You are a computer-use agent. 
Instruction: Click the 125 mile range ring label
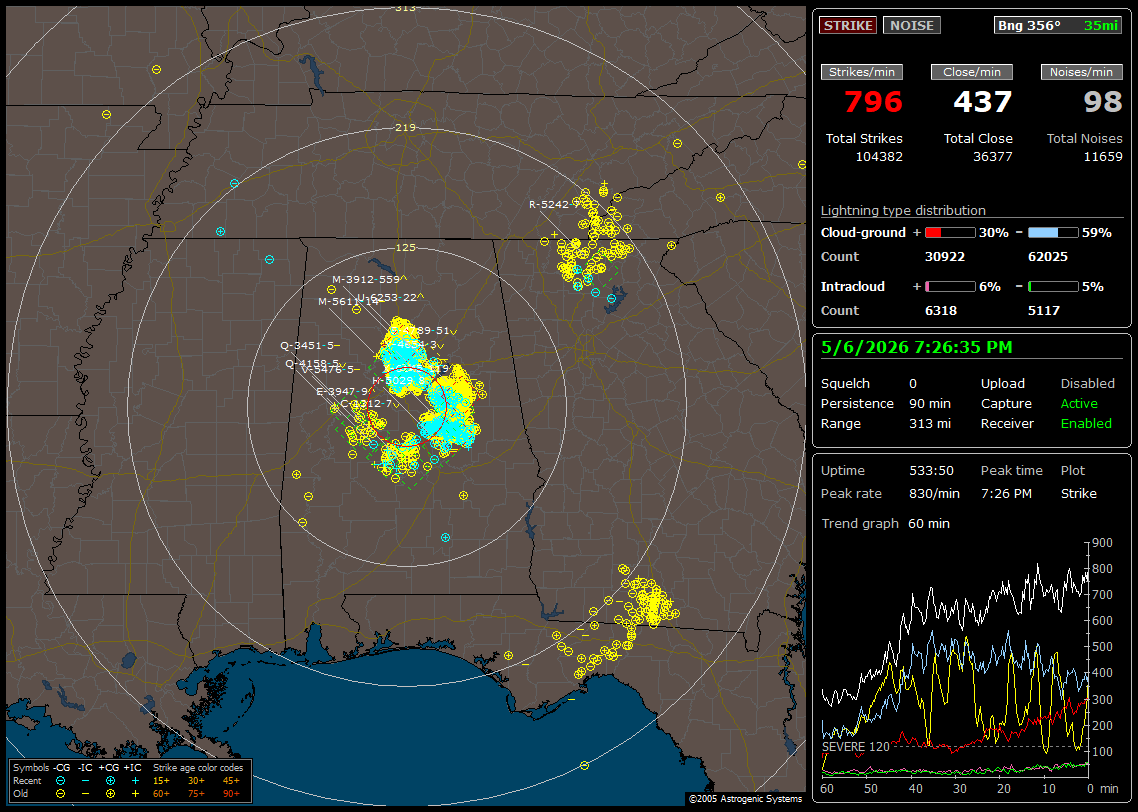click(405, 247)
